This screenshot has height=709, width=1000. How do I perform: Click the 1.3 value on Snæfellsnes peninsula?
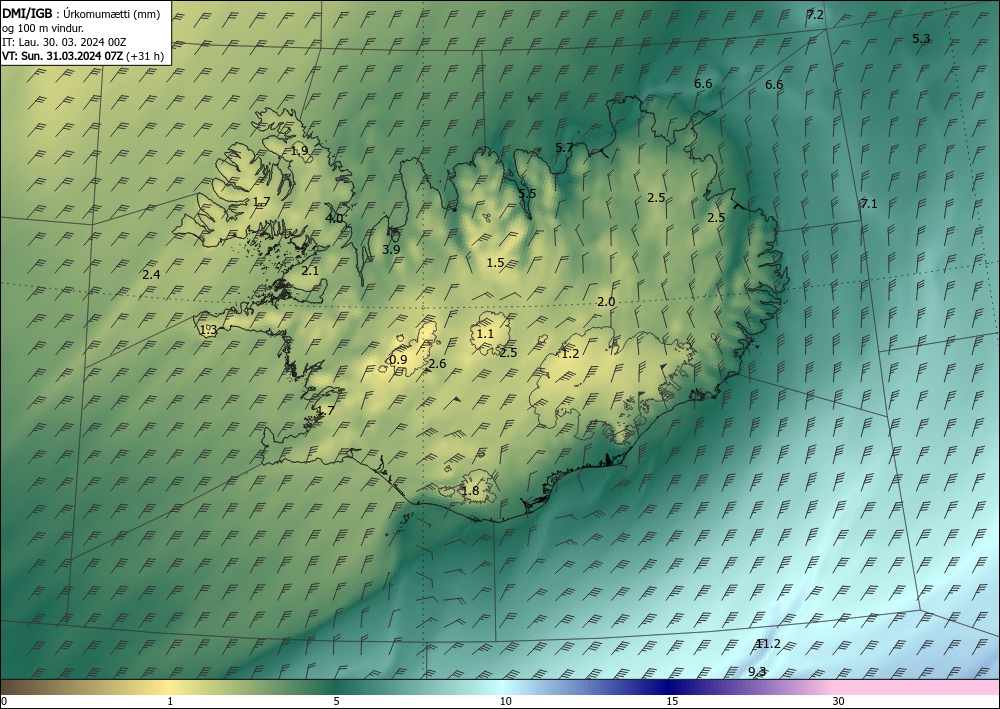pos(209,330)
